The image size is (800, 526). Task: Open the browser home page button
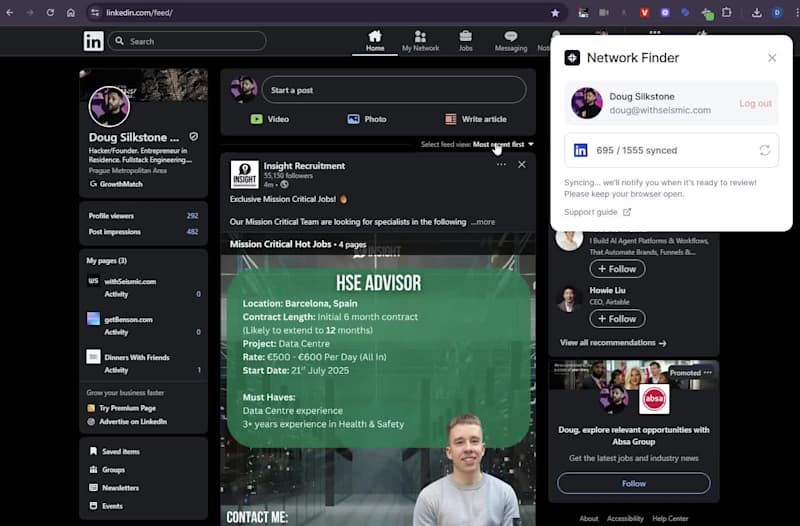click(71, 13)
